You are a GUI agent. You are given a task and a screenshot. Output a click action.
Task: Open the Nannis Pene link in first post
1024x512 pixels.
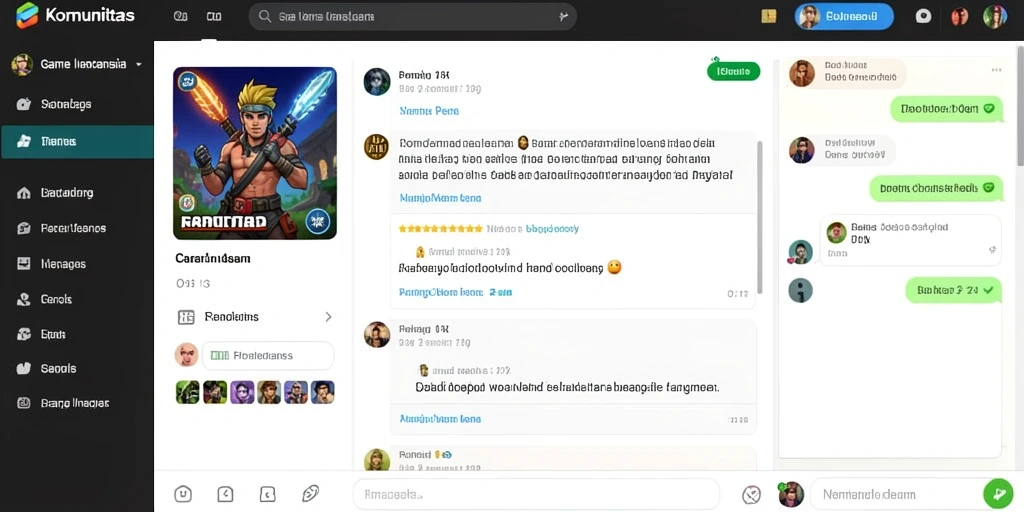[429, 111]
